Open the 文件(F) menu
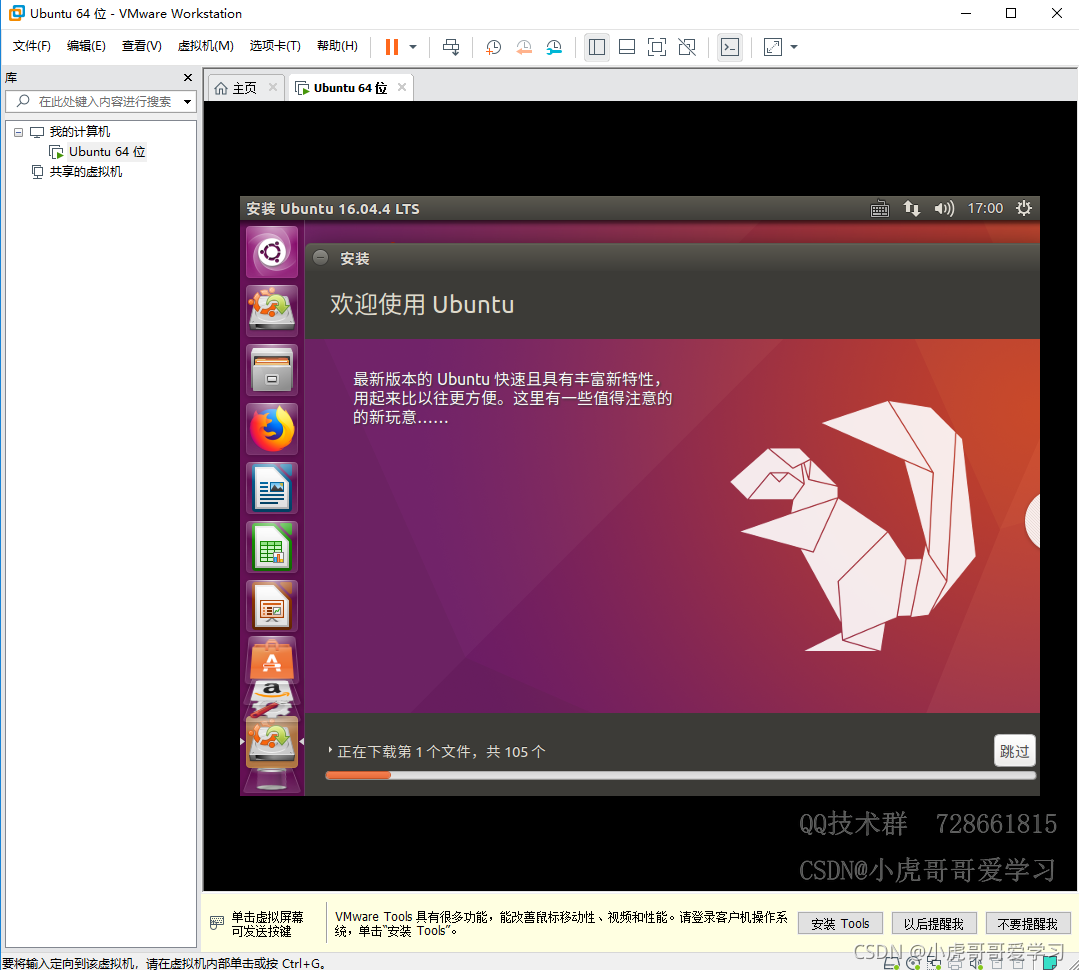 click(32, 46)
